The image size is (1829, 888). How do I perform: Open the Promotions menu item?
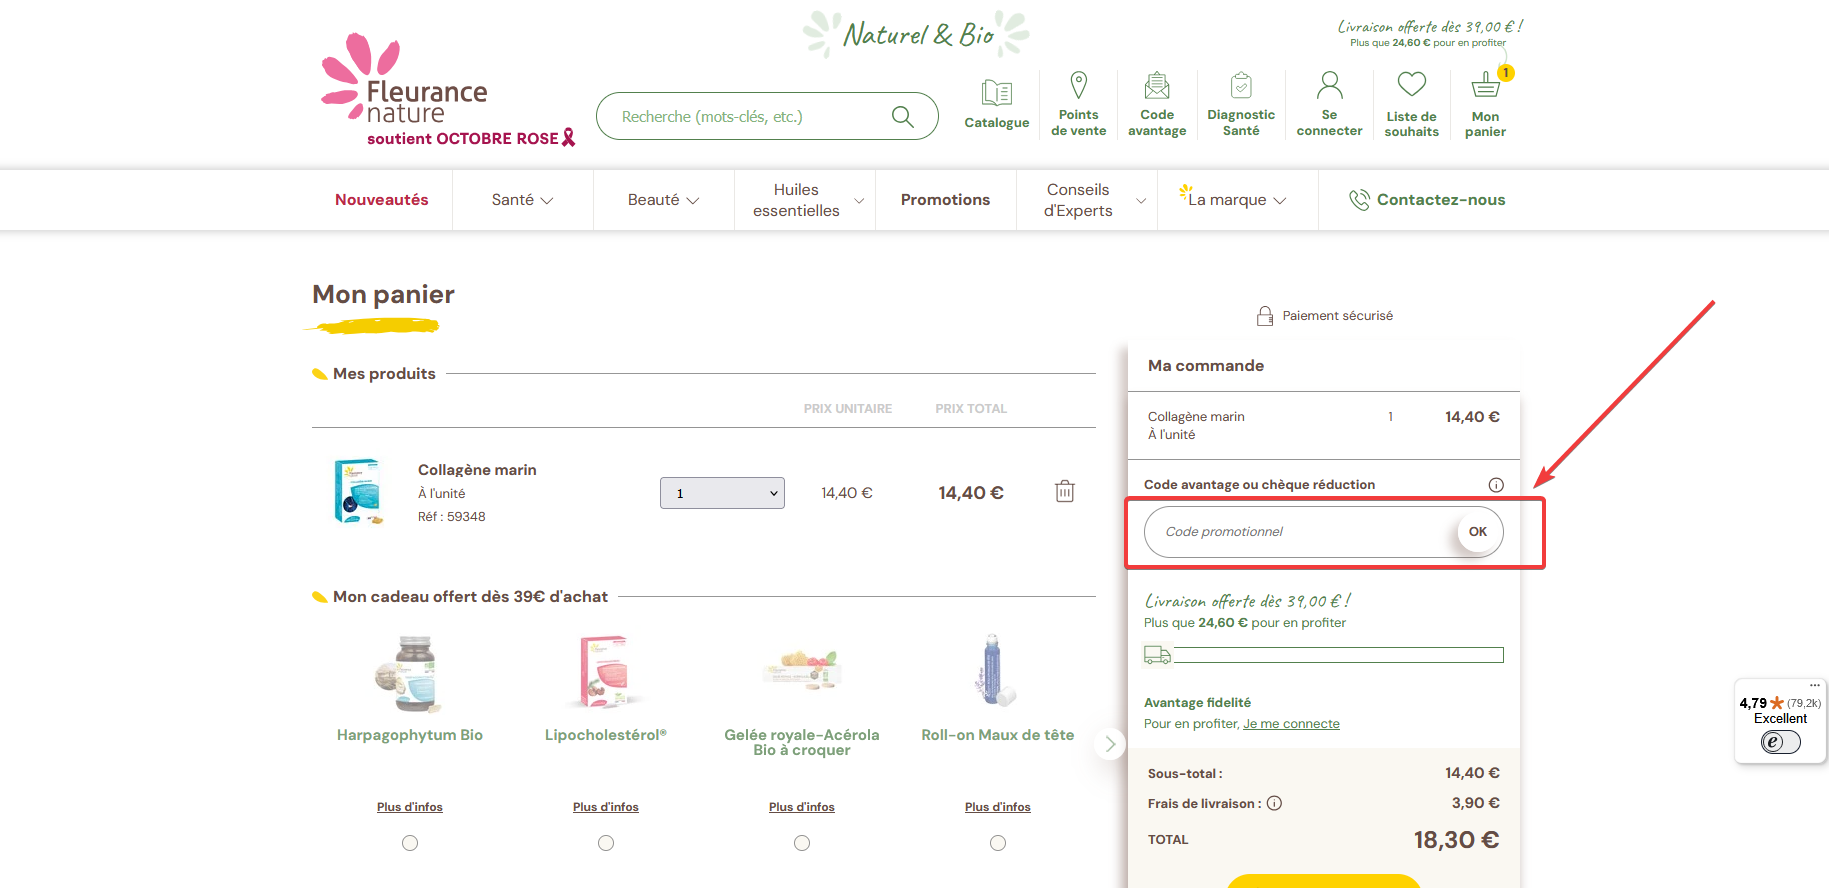coord(946,200)
